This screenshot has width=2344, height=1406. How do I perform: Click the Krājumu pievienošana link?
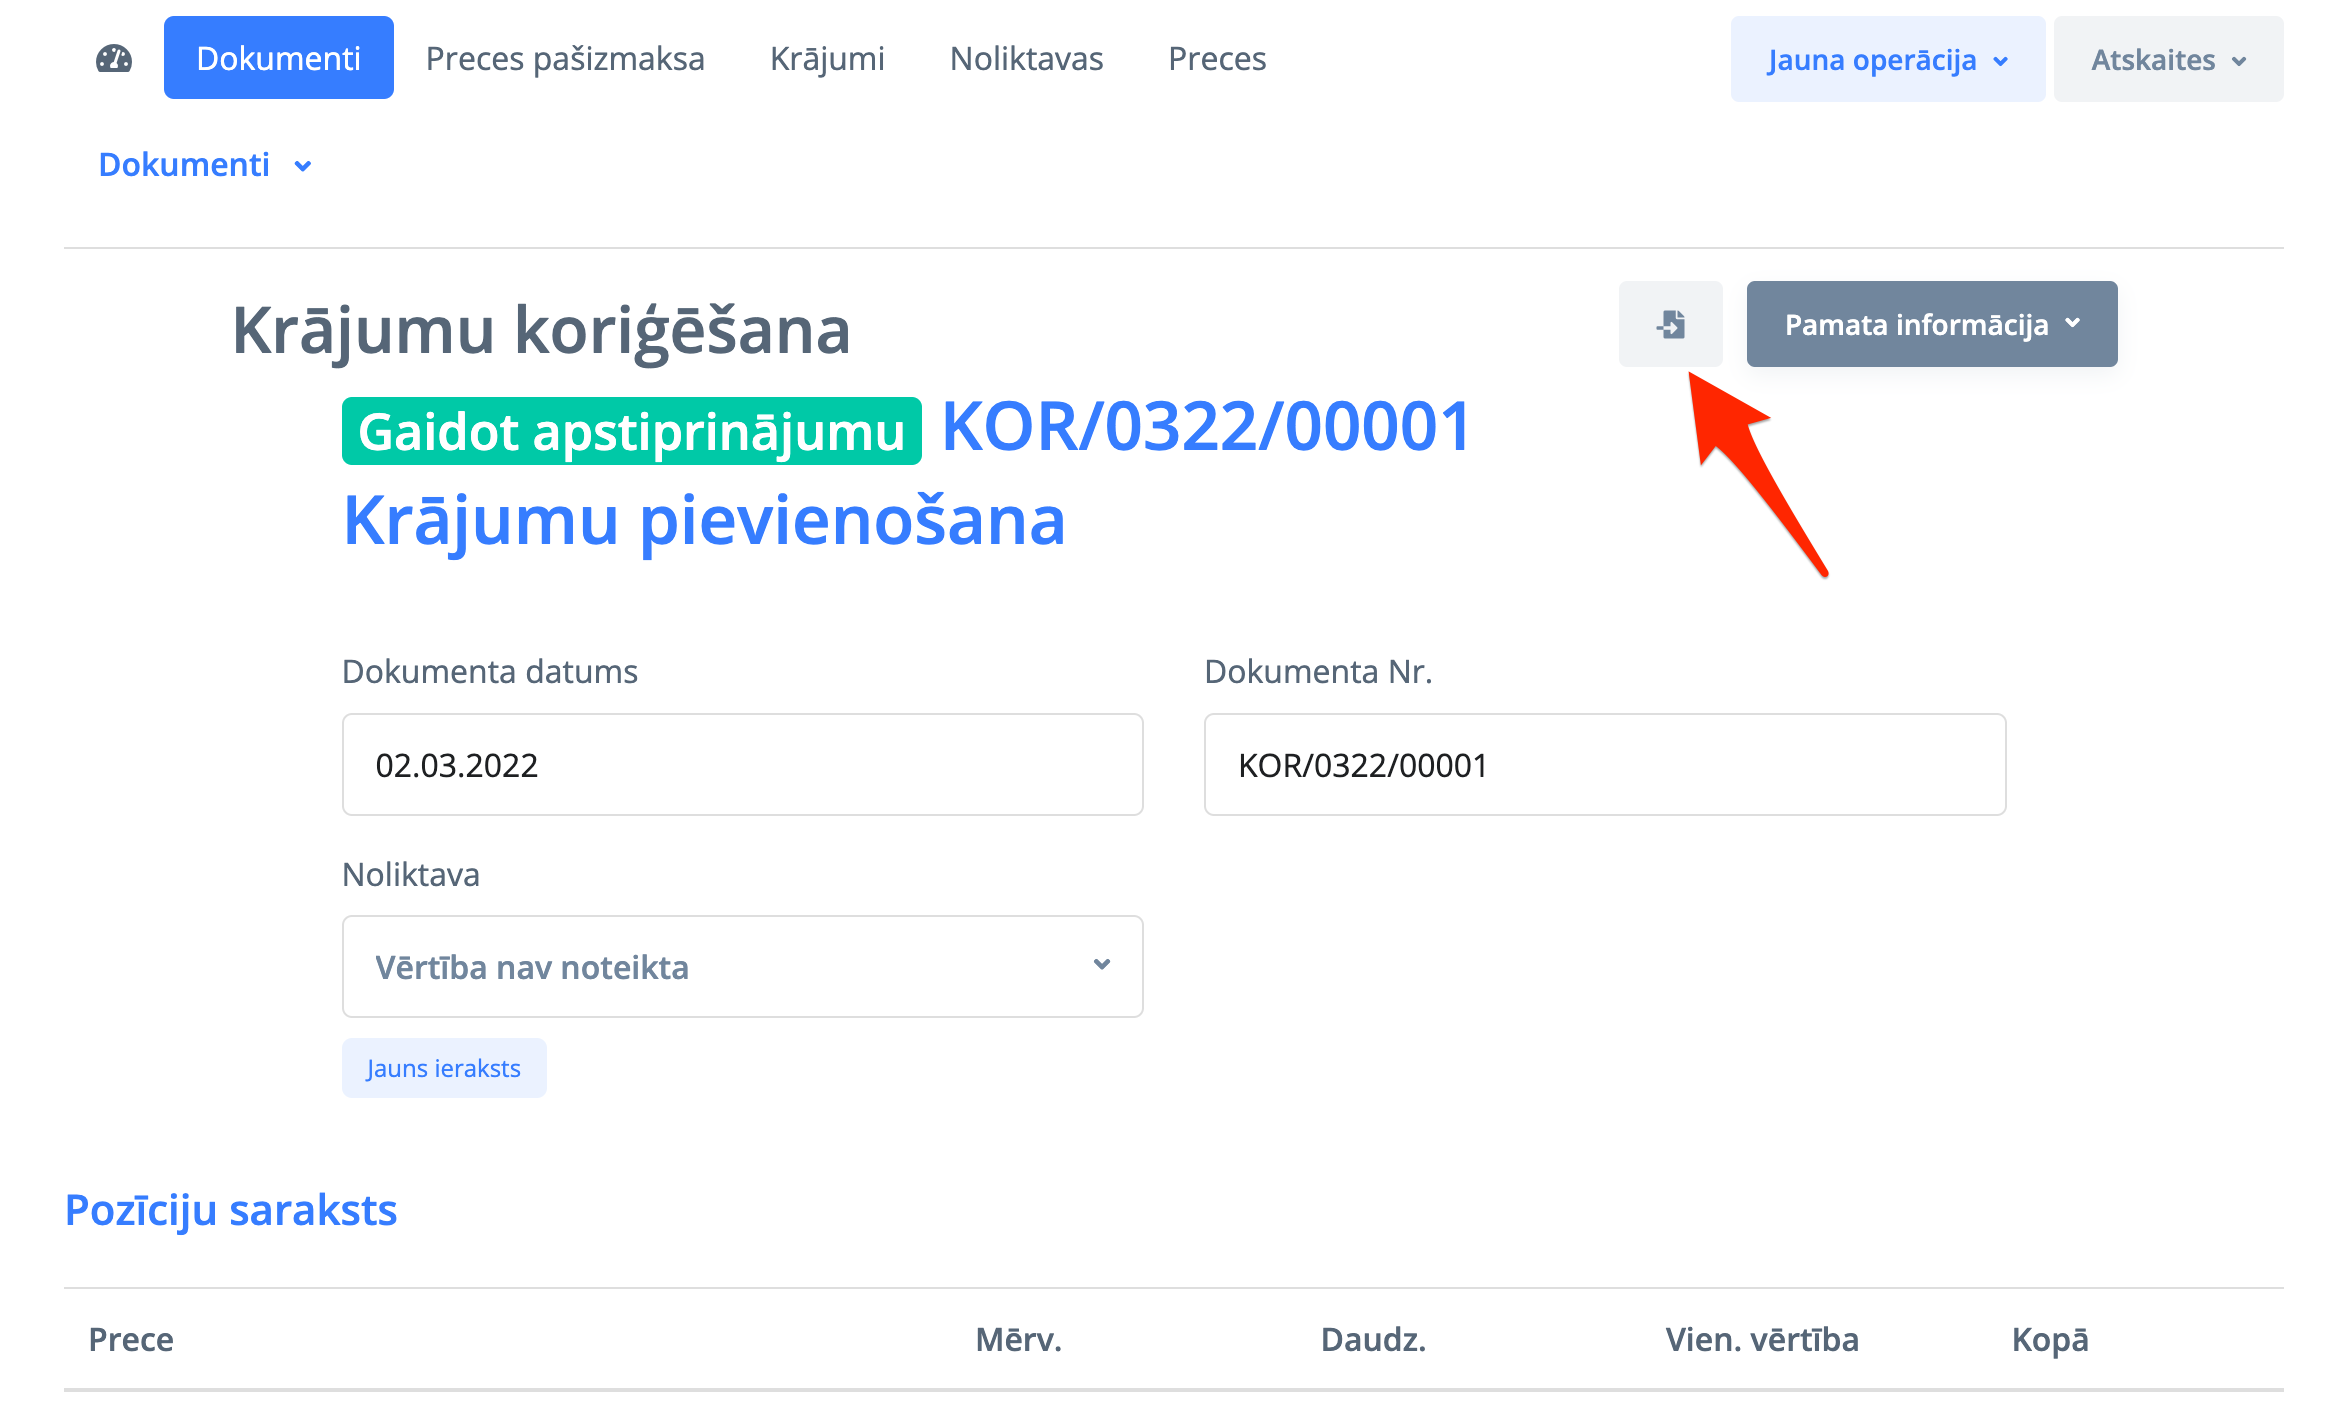click(704, 520)
